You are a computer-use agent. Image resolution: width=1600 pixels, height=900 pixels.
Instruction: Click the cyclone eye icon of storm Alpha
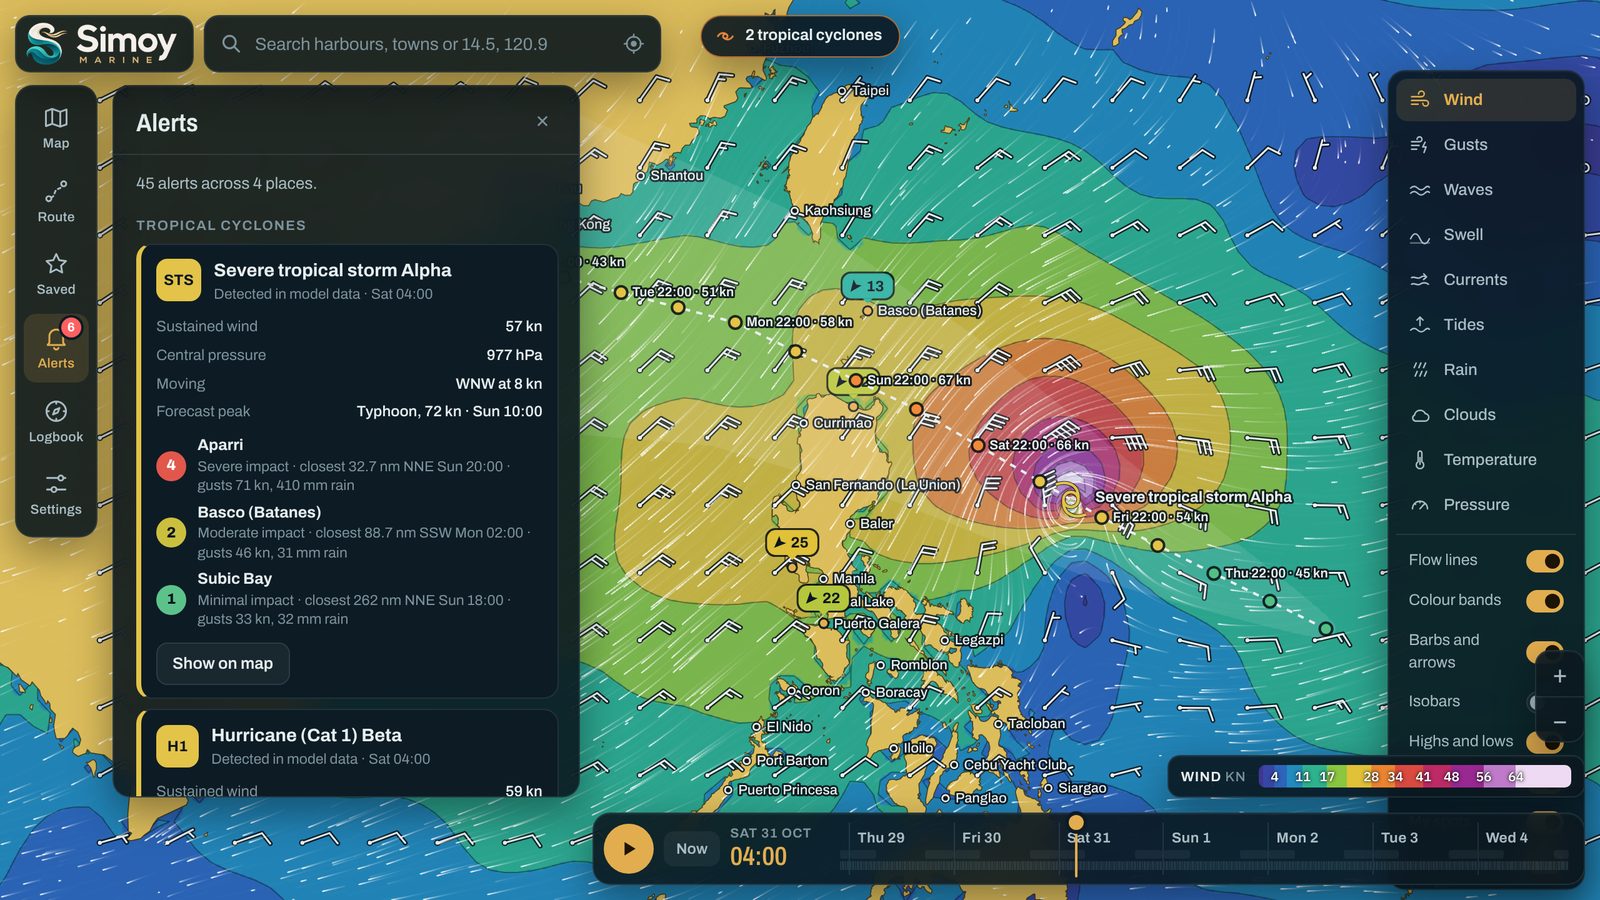[1070, 498]
